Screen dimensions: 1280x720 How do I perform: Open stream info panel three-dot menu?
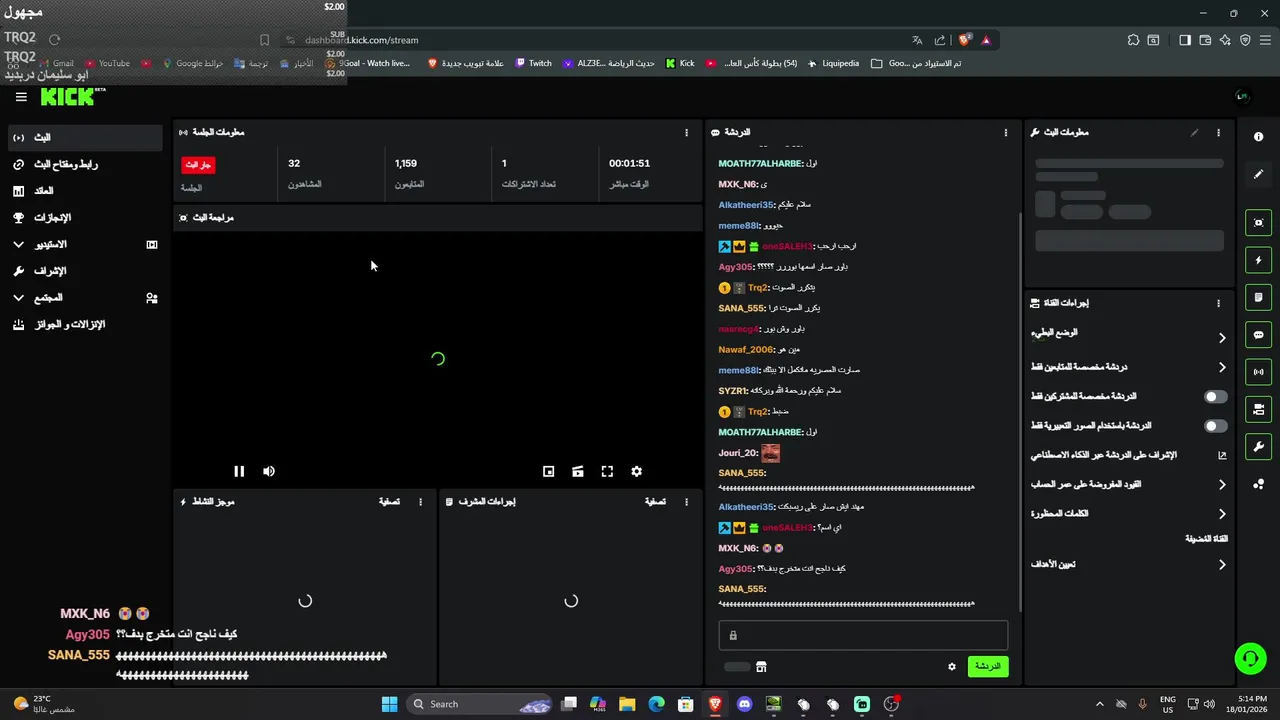1218,132
